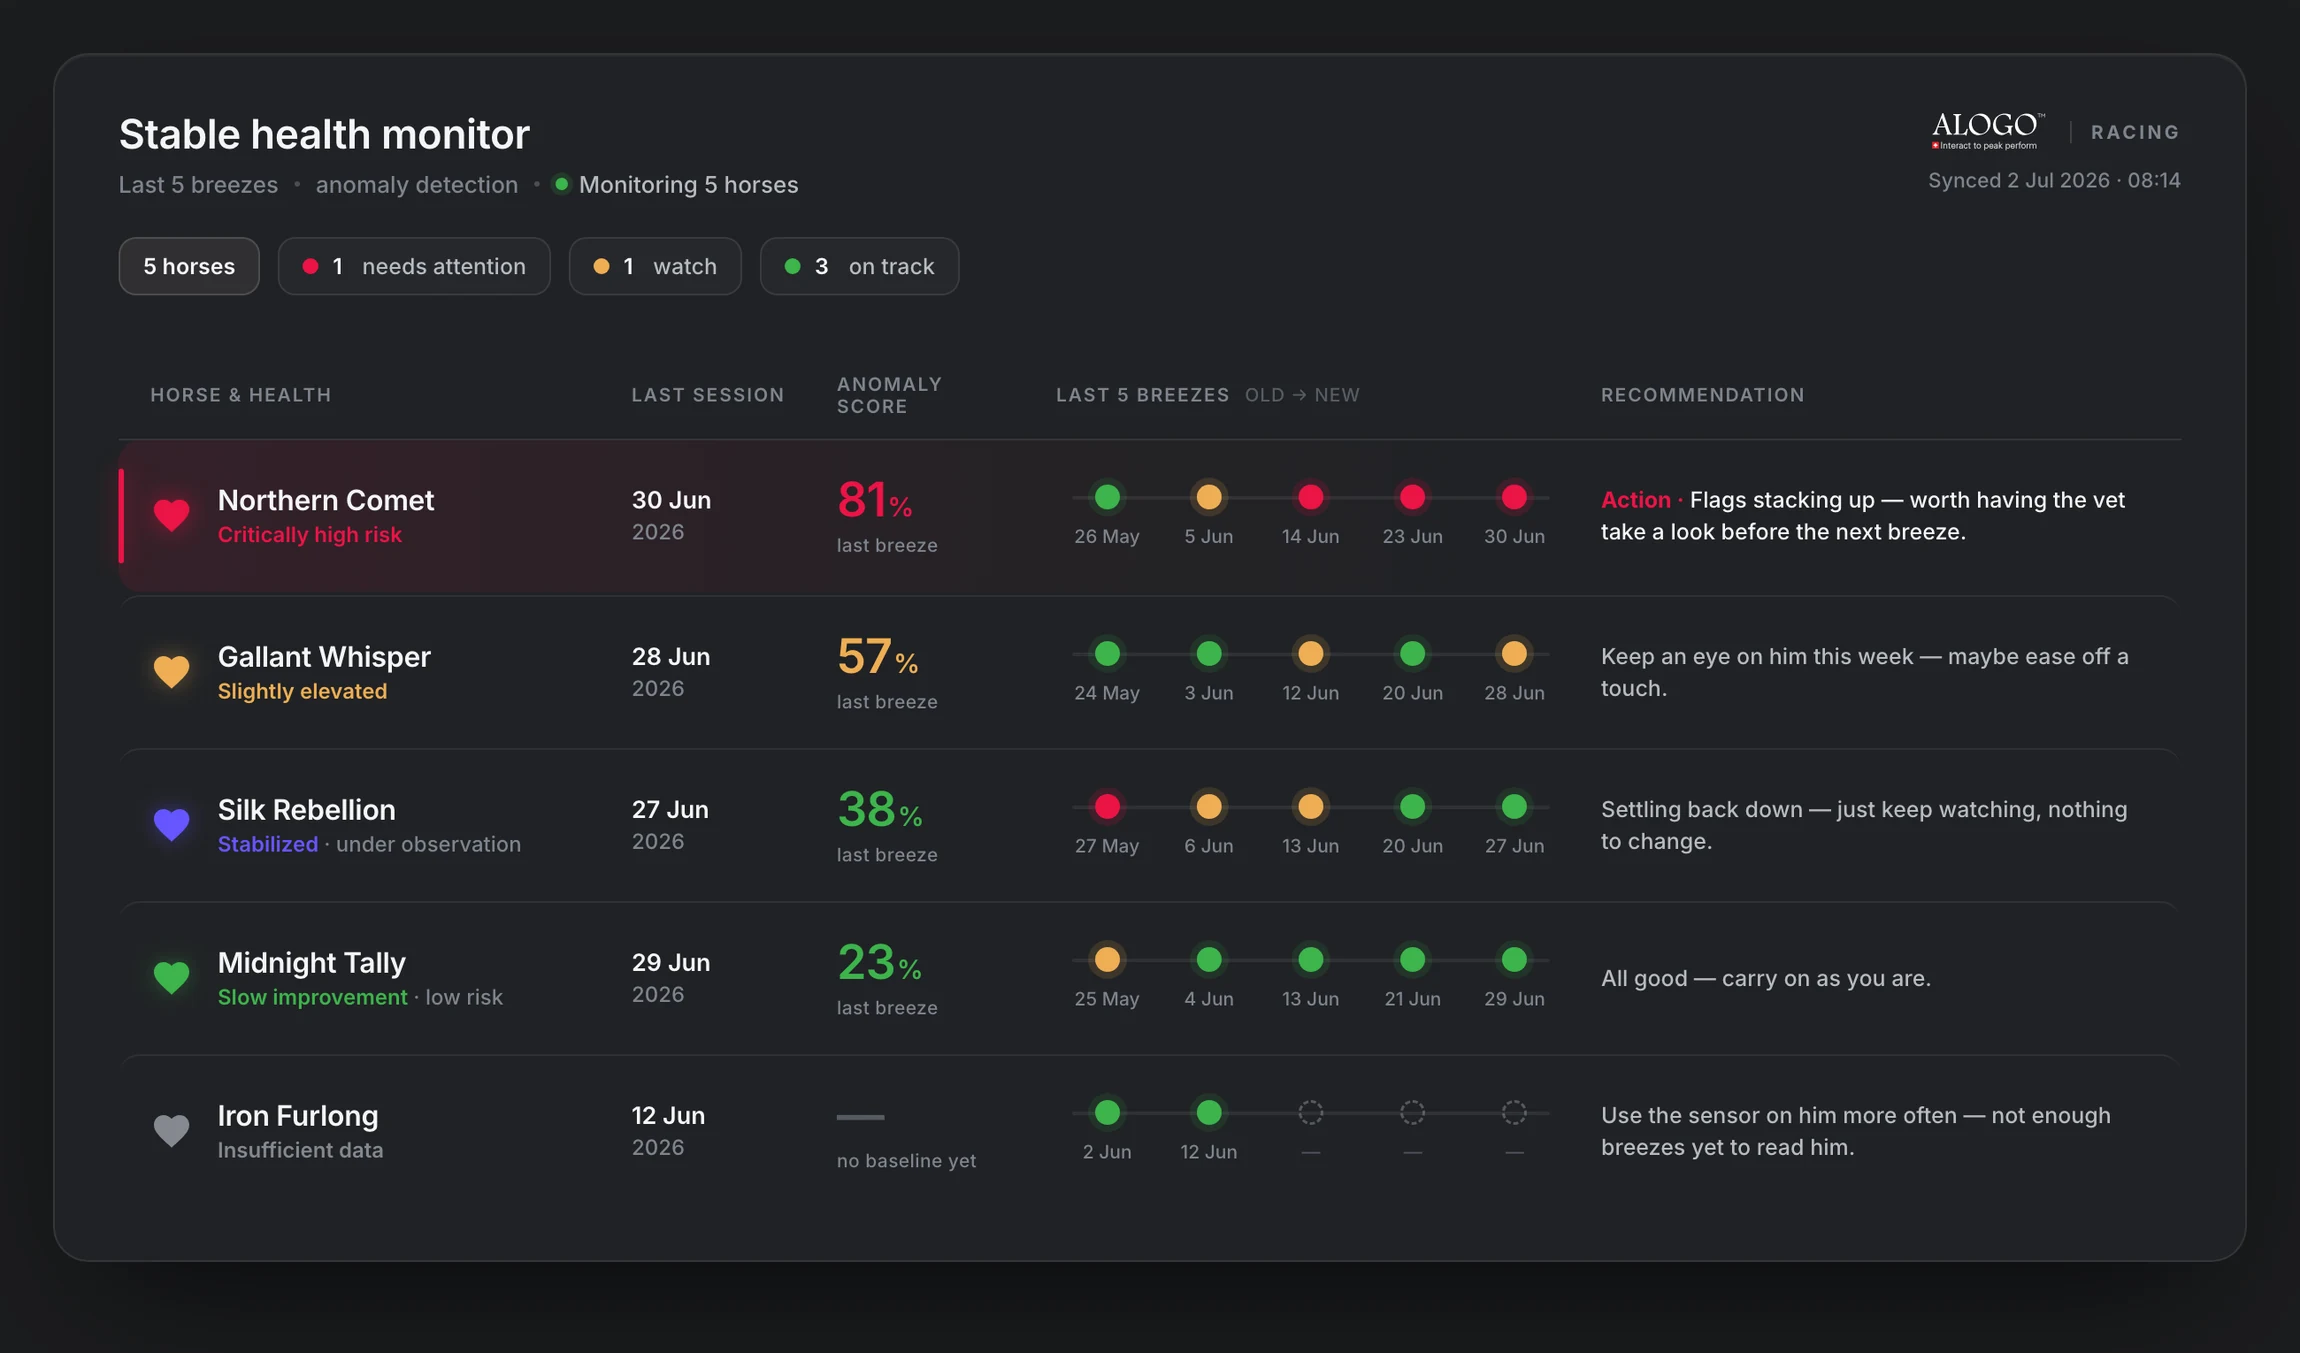Click Northern Comet's 30 Jun breeze dot
The width and height of the screenshot is (2300, 1353).
[1515, 497]
